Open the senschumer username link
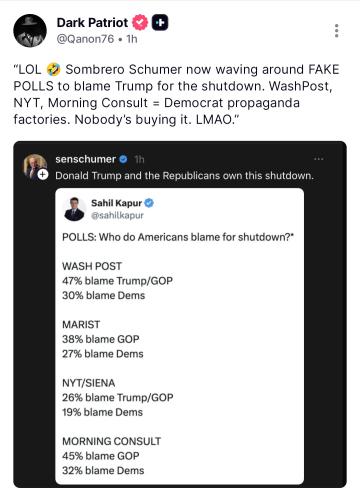 click(86, 159)
